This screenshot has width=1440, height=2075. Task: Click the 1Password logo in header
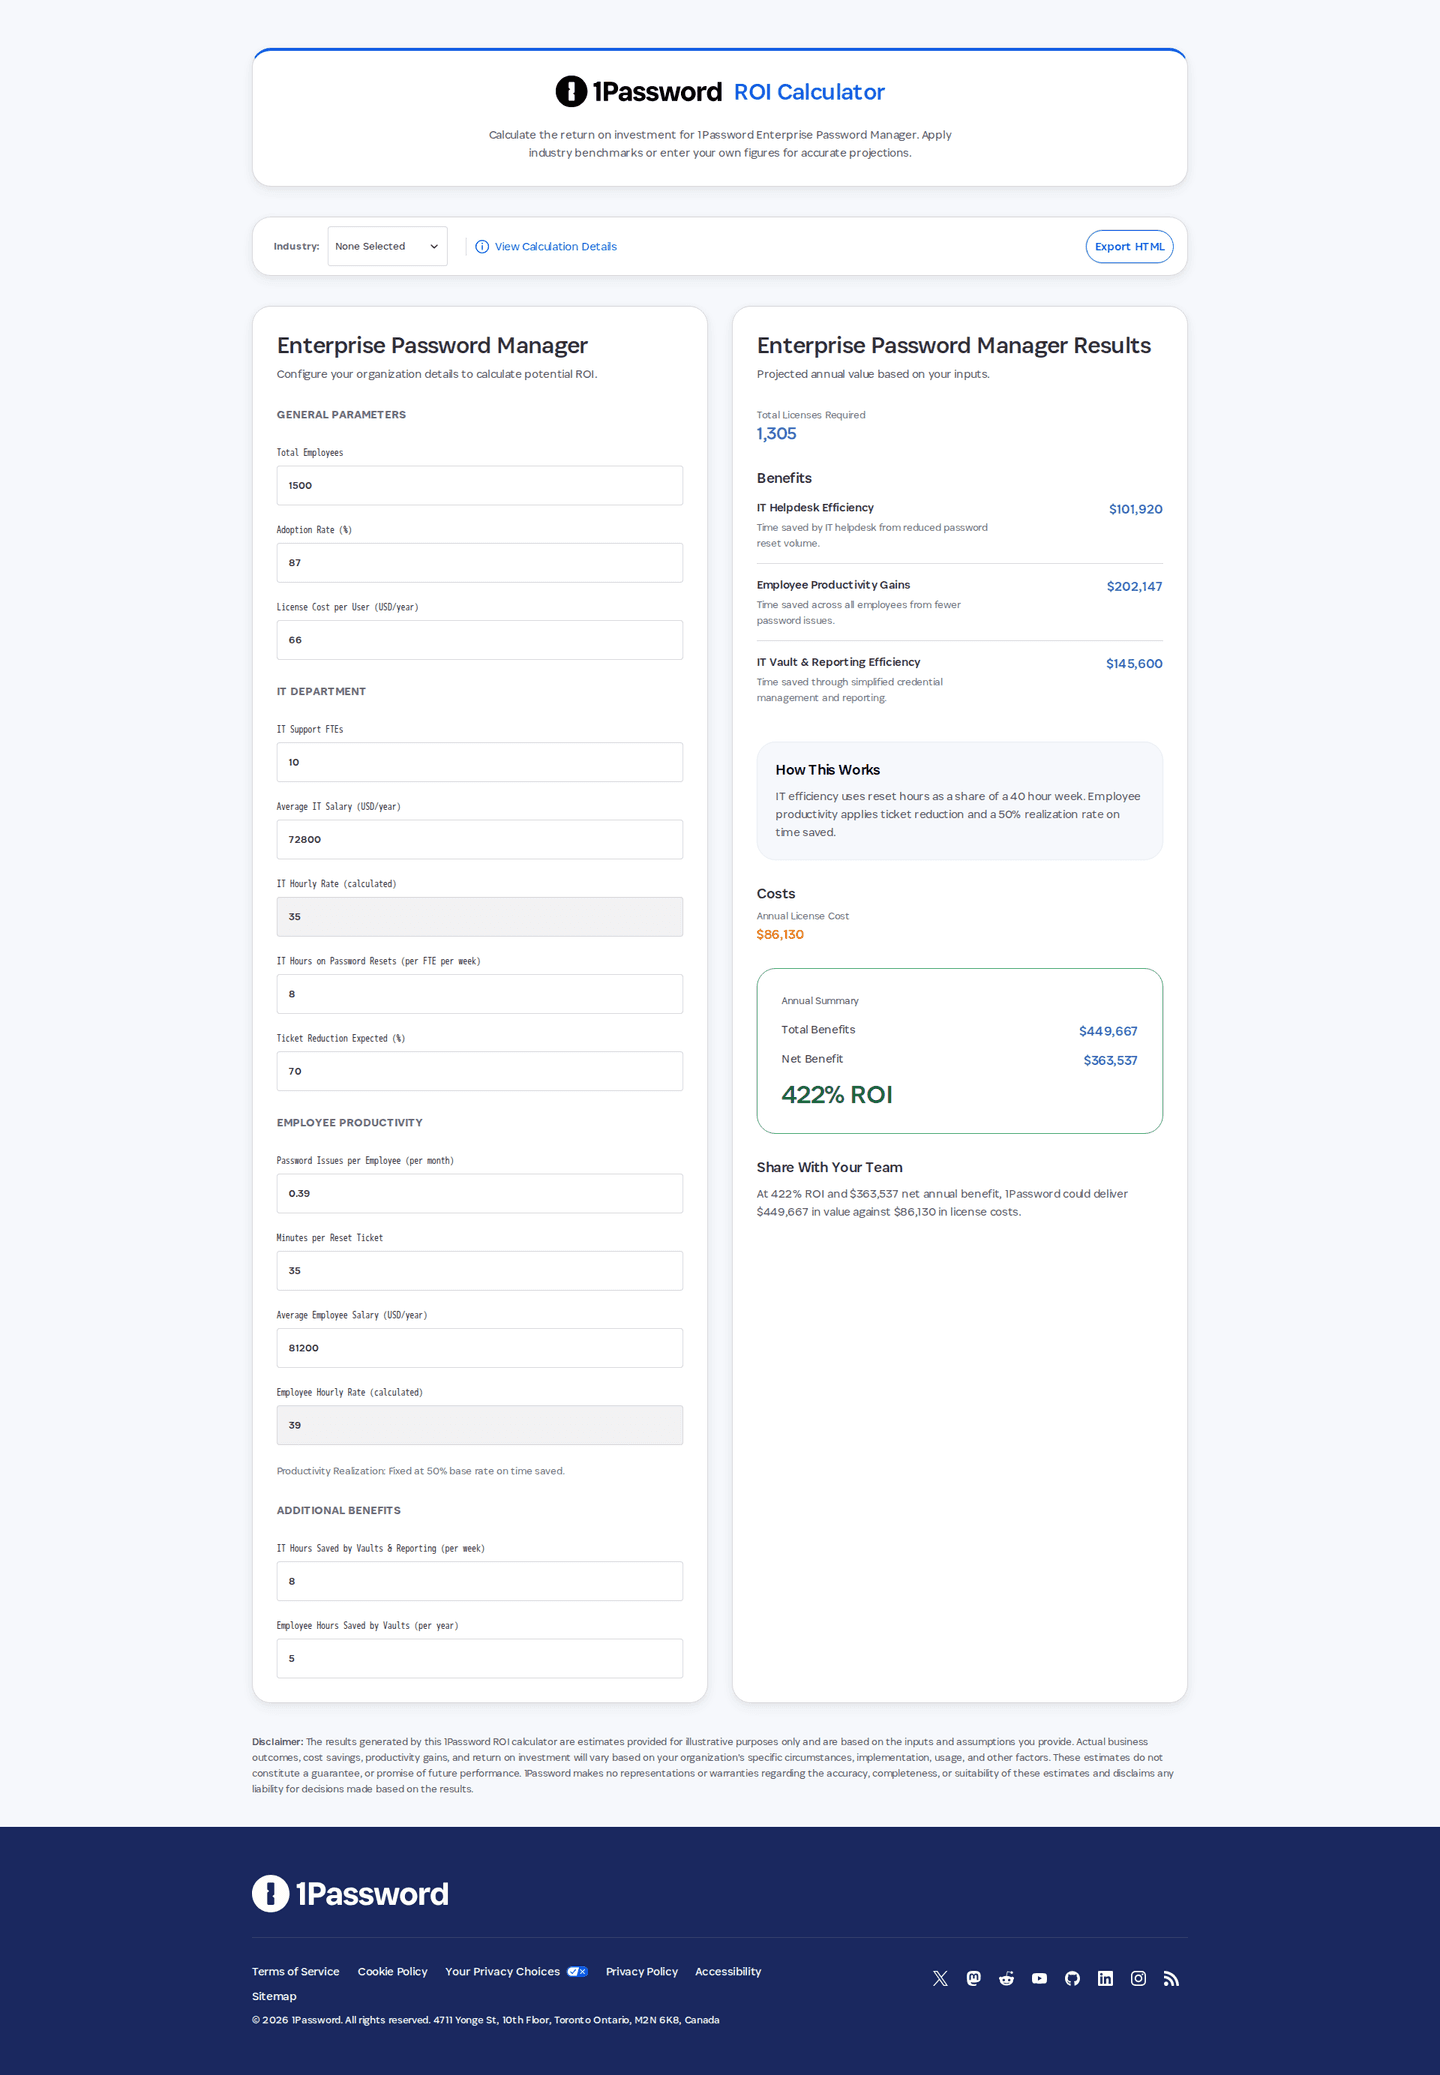click(x=638, y=91)
